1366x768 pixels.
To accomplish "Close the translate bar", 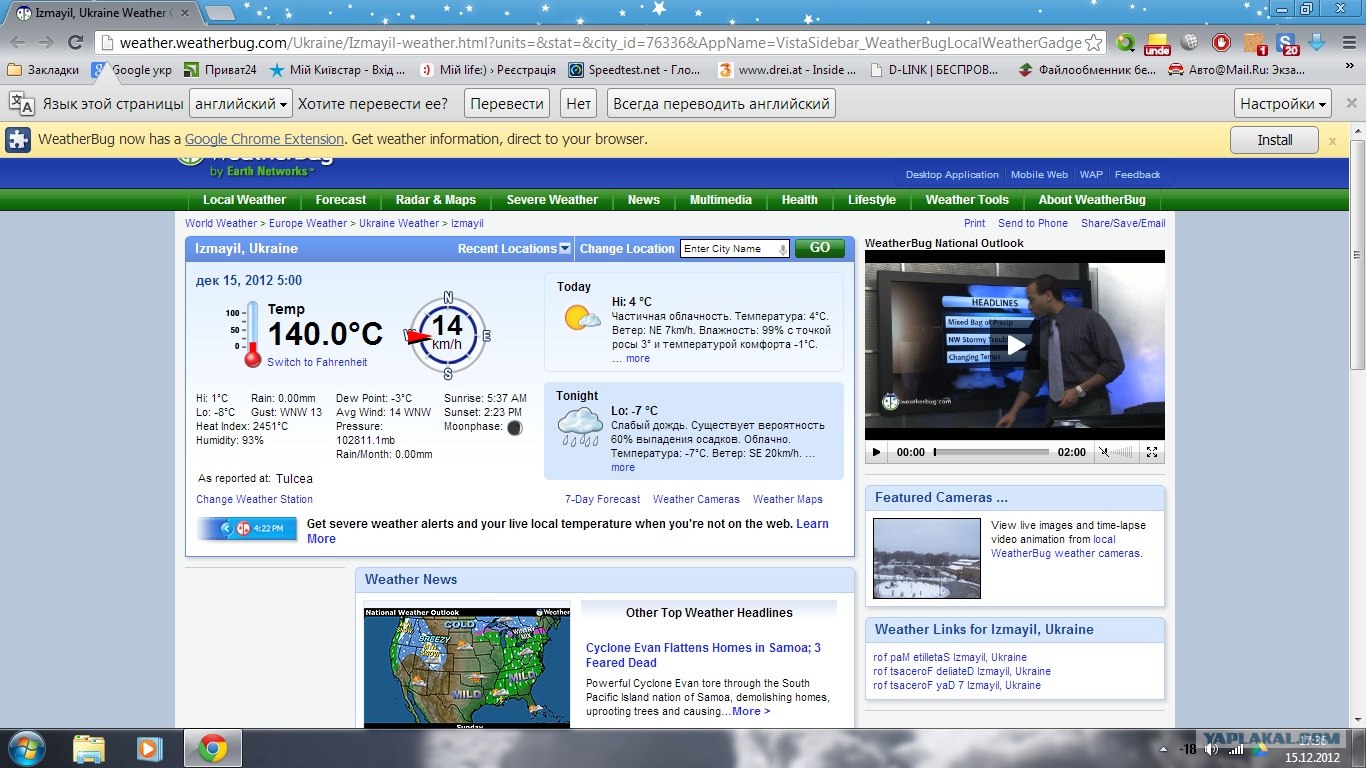I will click(x=1351, y=103).
